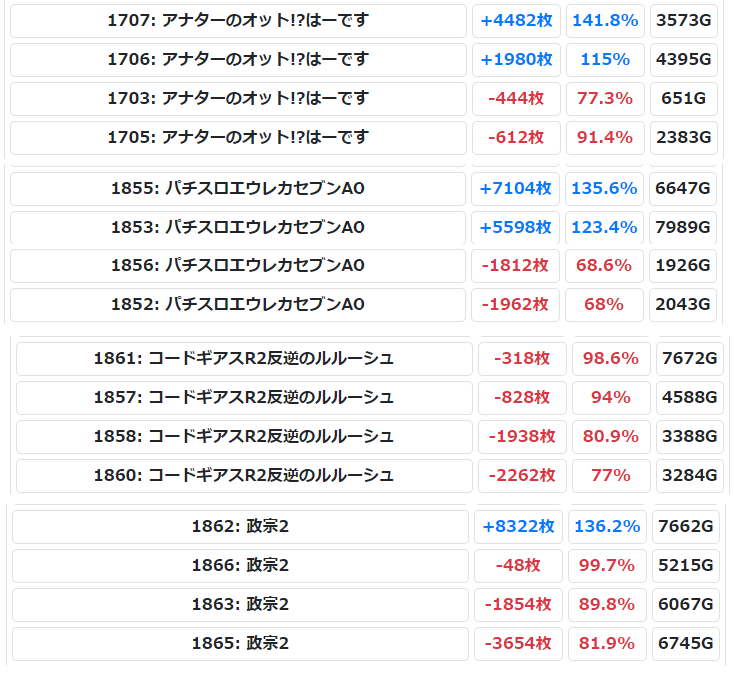The height and width of the screenshot is (674, 734).
Task: Click the 98.6% payout rate
Action: click(x=611, y=359)
